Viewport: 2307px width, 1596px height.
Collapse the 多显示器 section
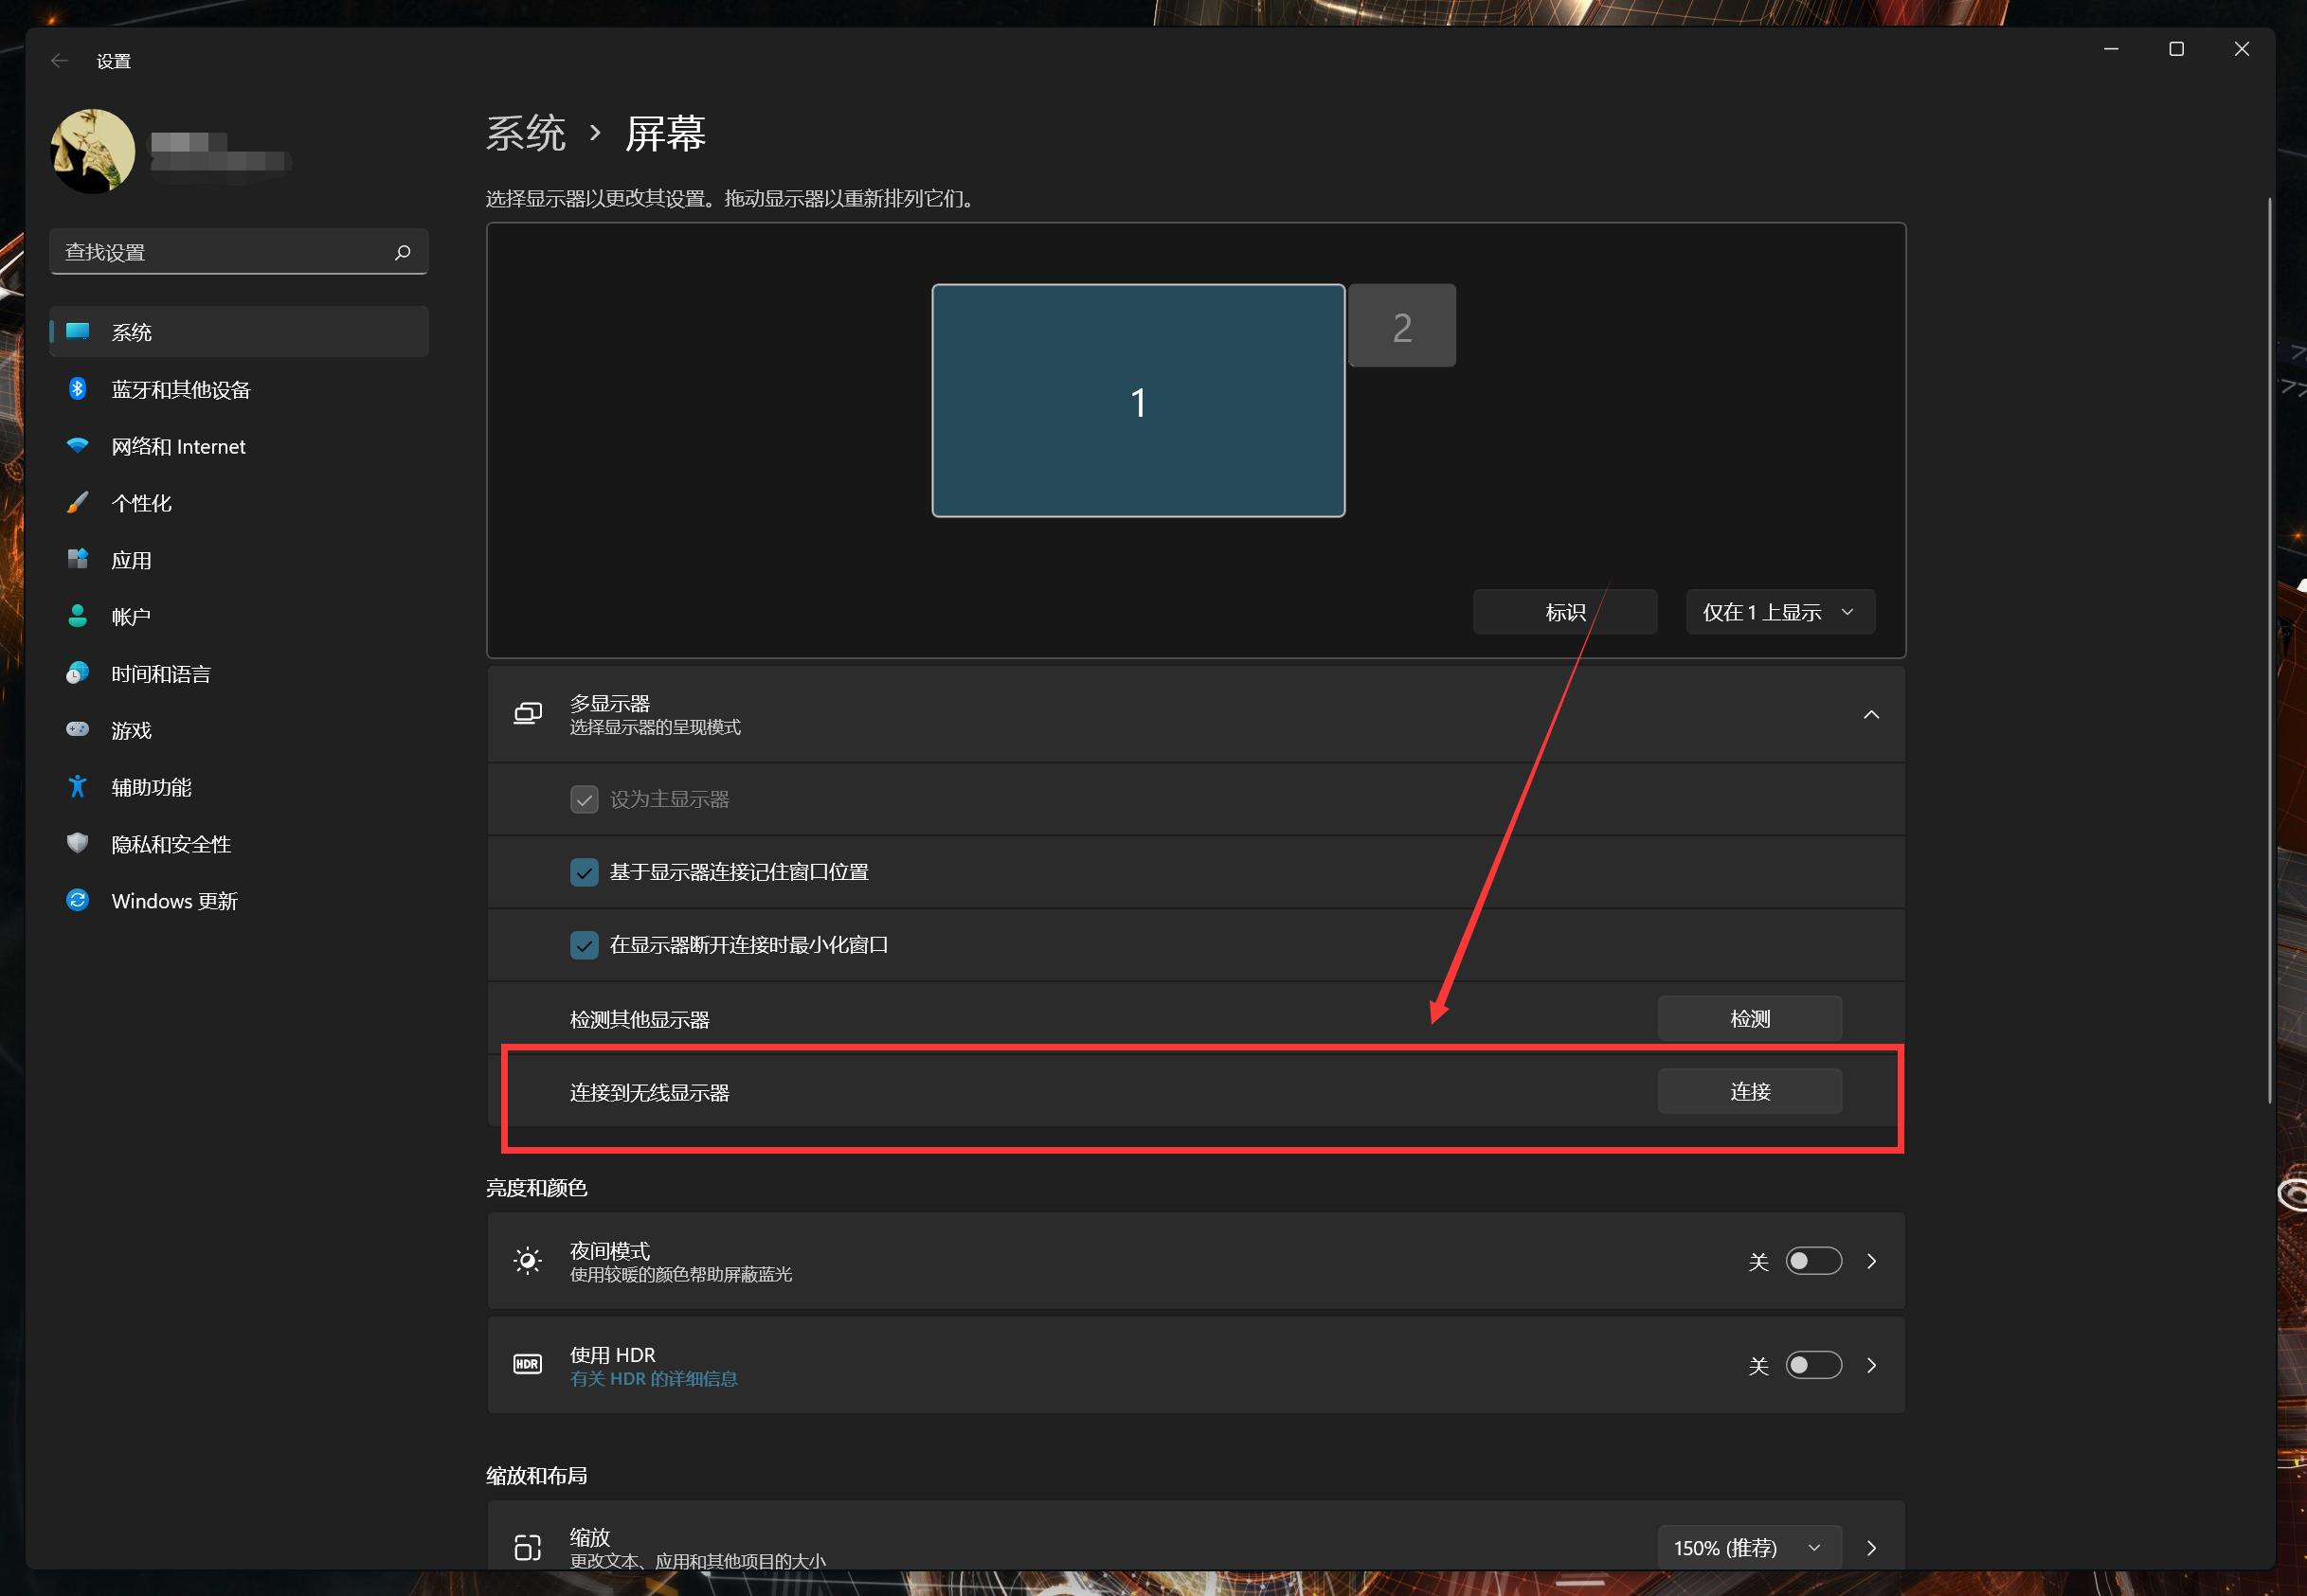[1872, 714]
